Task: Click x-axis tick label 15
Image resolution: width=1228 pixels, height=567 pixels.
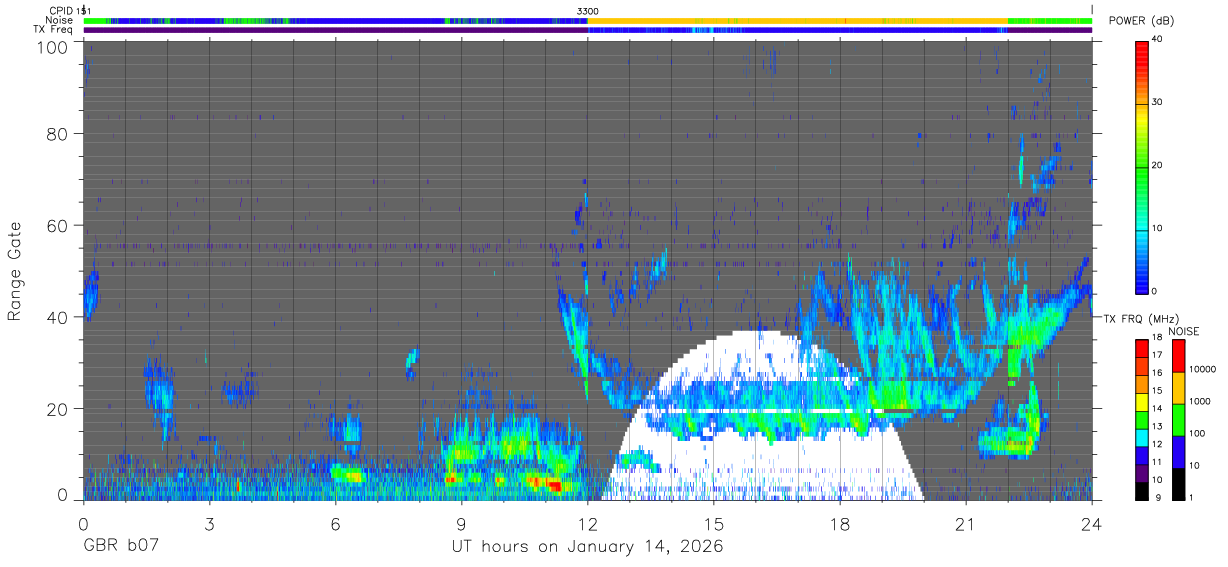Action: (x=713, y=523)
